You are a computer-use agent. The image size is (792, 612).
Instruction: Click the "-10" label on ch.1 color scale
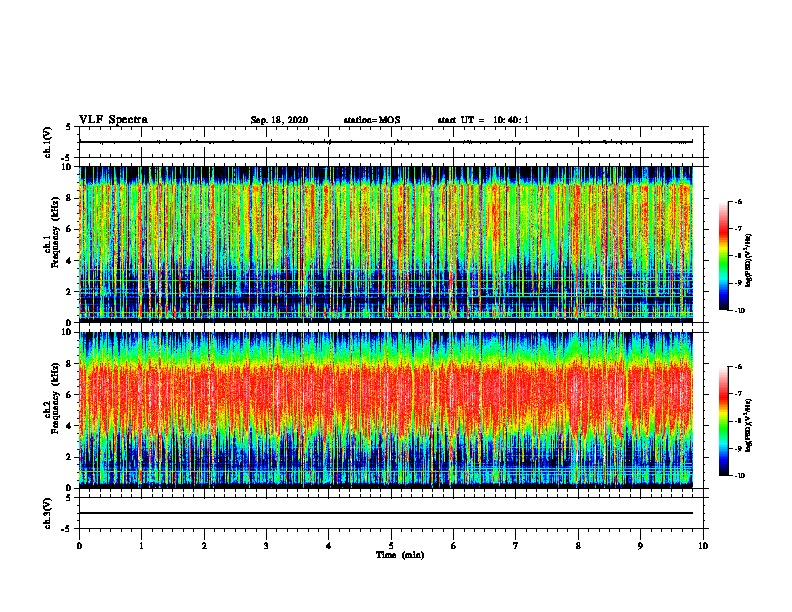tap(740, 311)
